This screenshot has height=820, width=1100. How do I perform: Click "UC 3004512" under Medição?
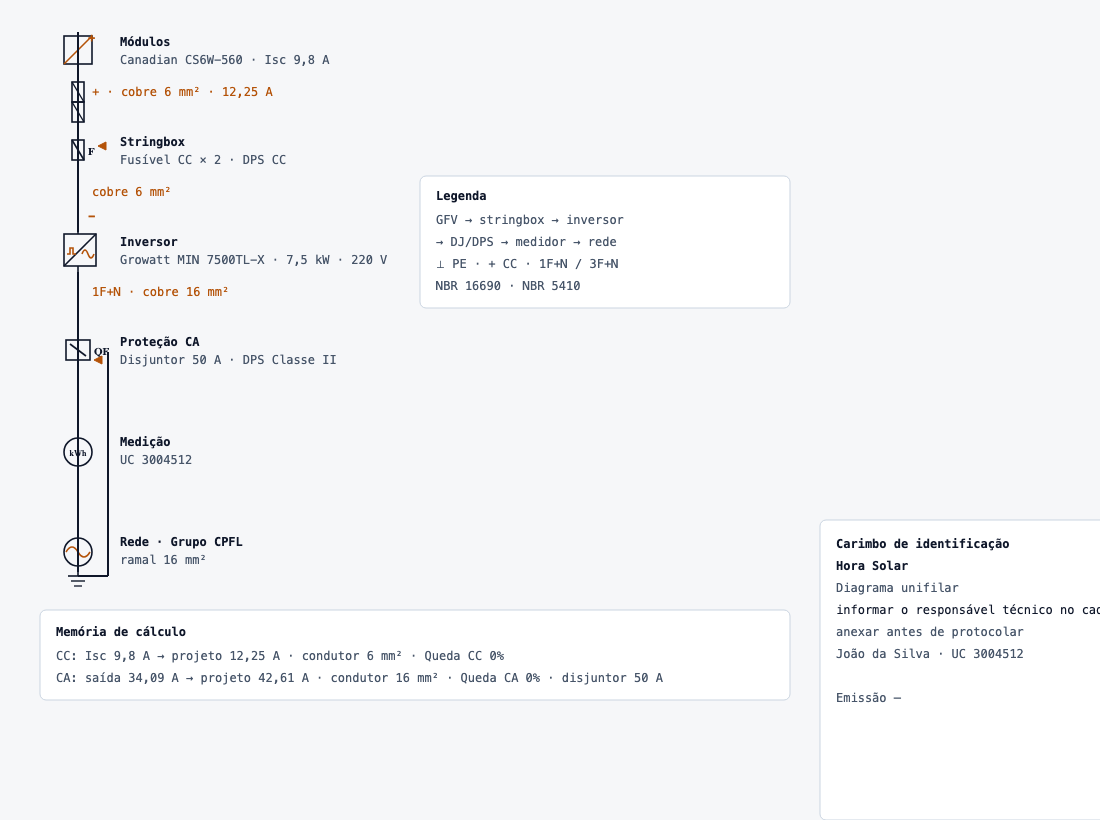click(156, 460)
